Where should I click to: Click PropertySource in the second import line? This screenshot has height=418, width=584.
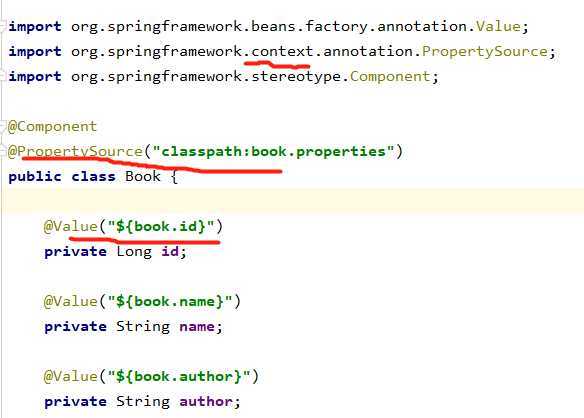click(485, 51)
